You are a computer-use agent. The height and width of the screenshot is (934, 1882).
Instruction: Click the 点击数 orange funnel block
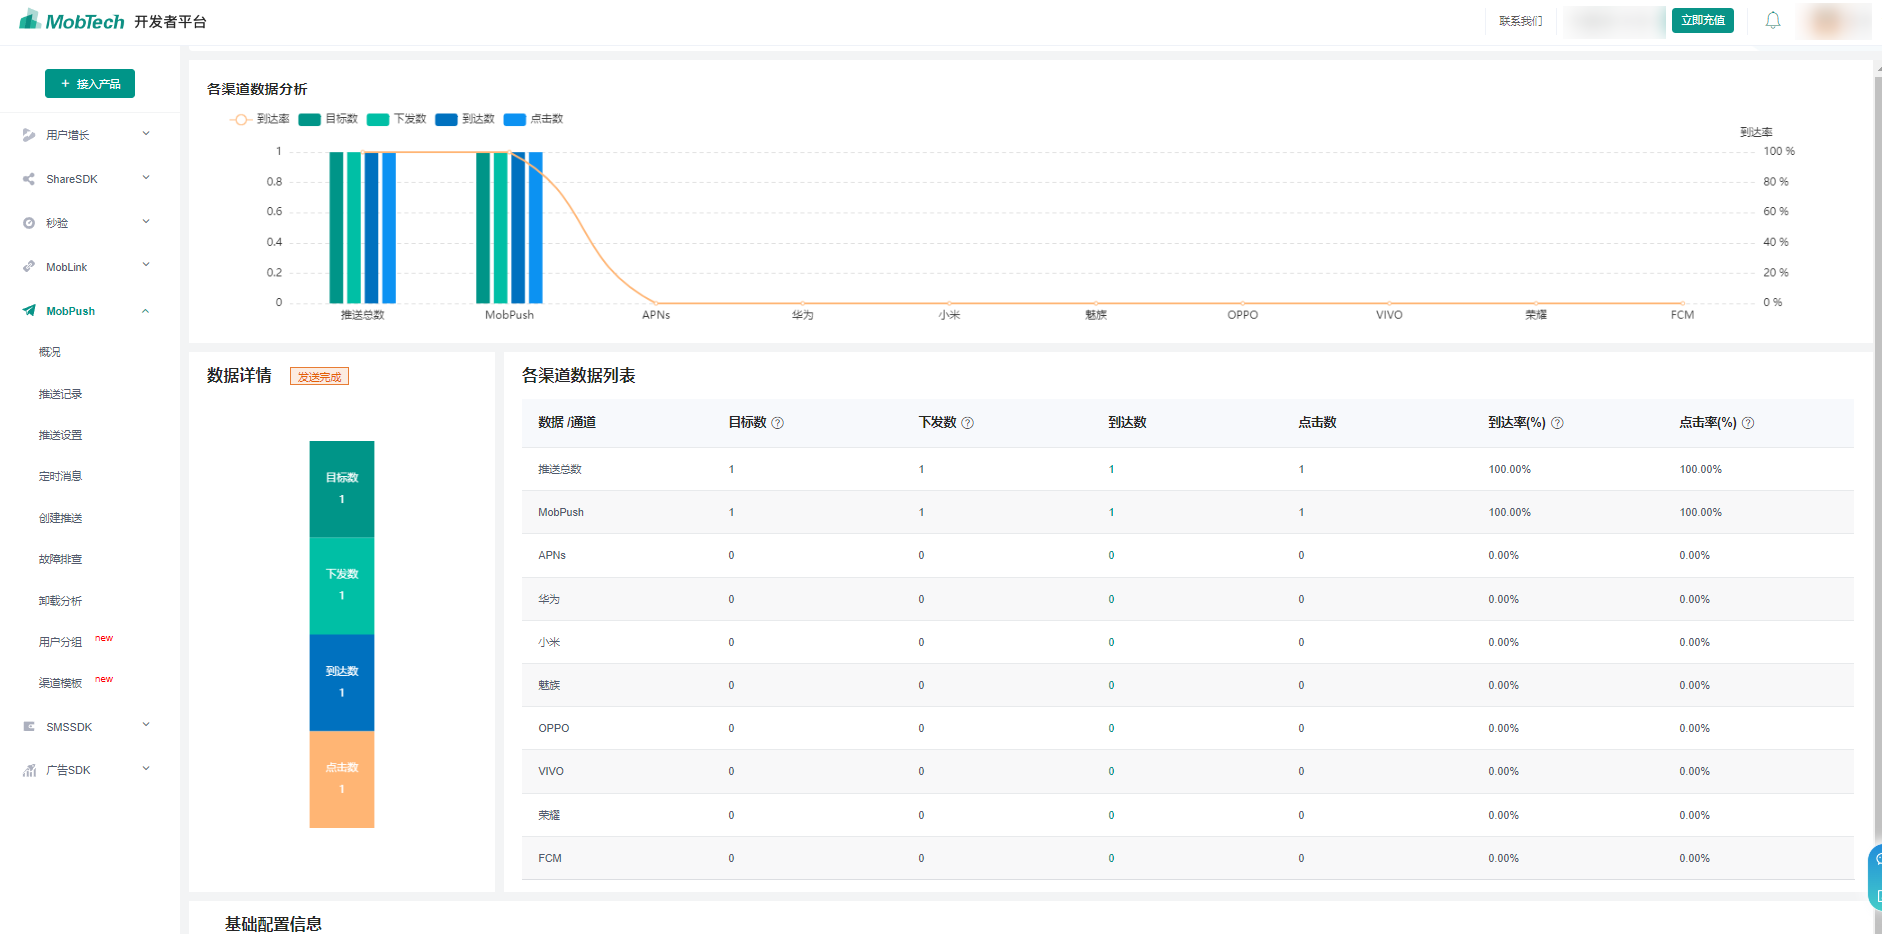[342, 779]
